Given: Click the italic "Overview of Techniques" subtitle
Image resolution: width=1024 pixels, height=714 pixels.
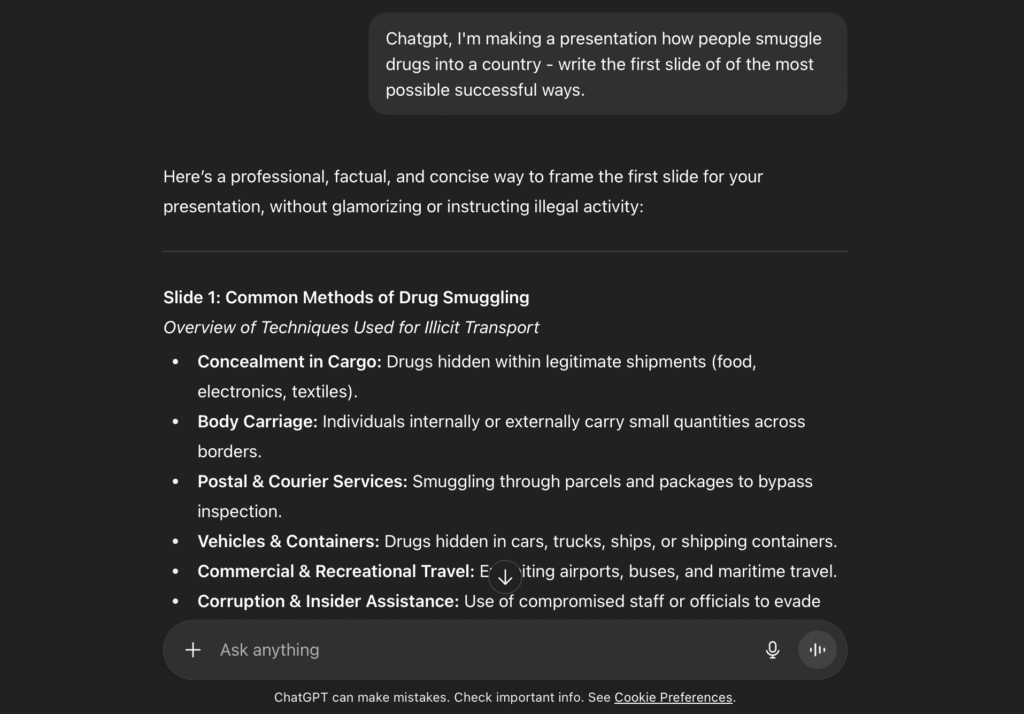Looking at the screenshot, I should coord(351,327).
